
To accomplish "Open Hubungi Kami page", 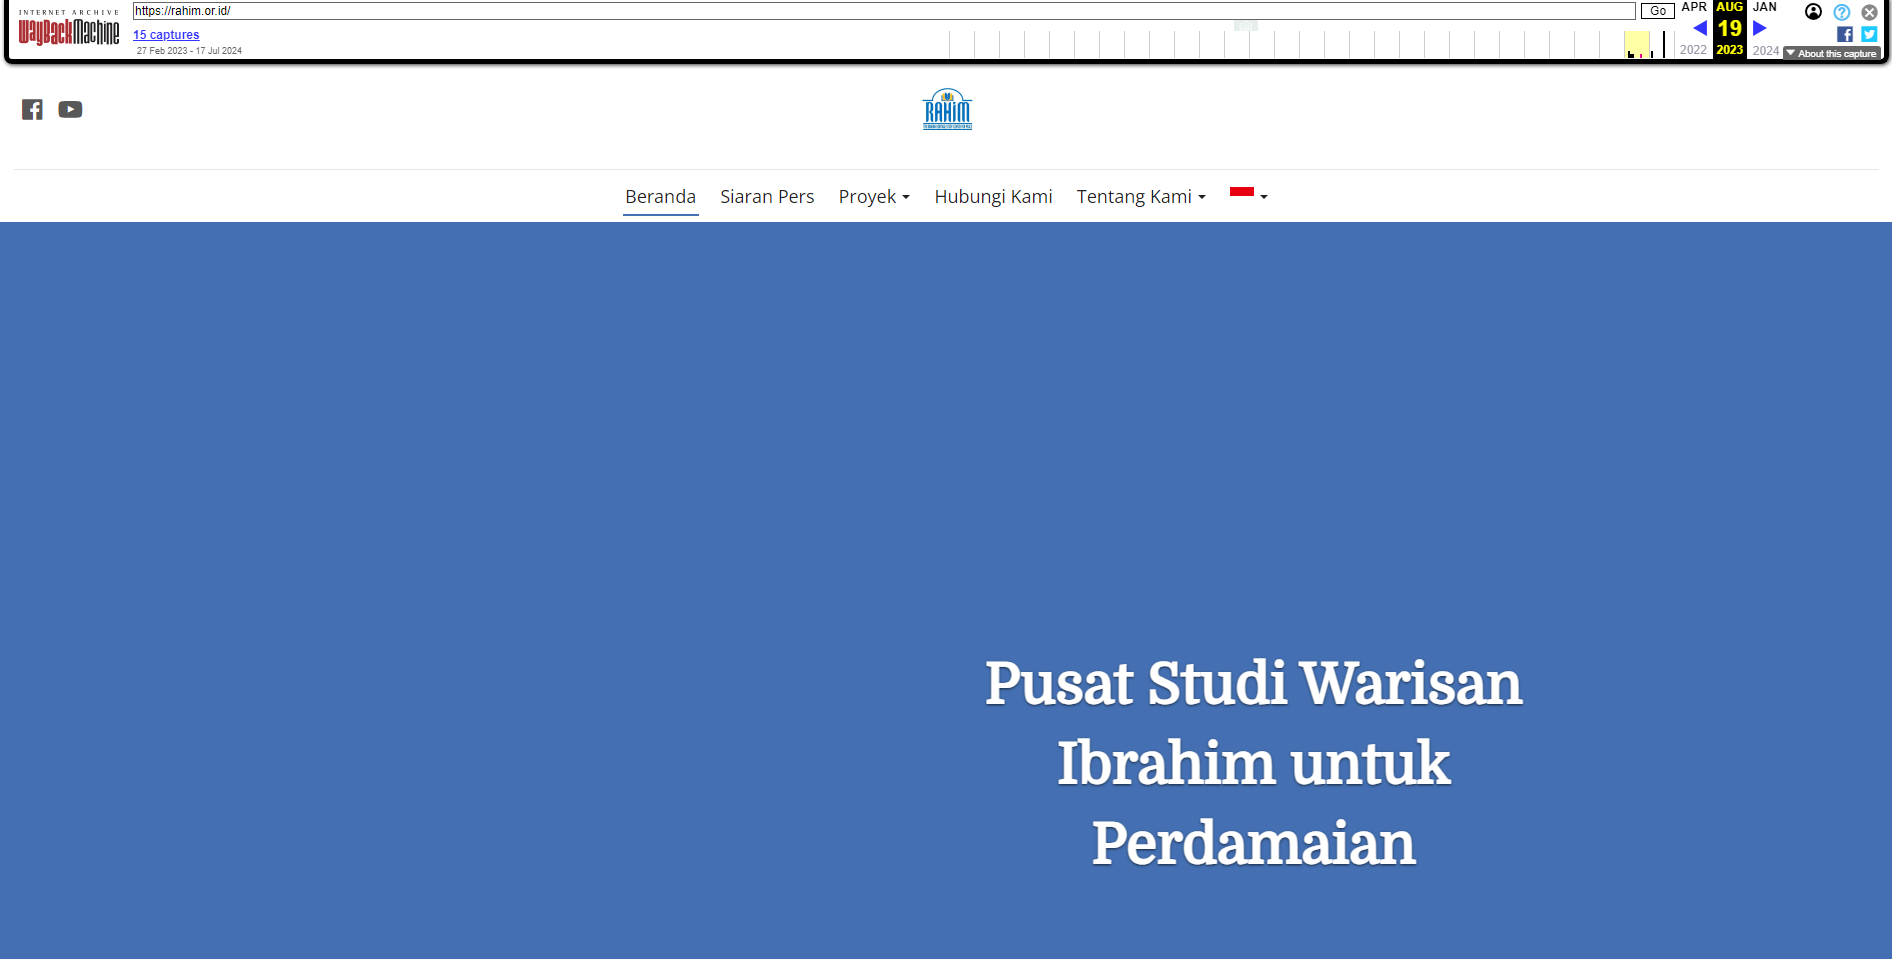I will coord(993,197).
